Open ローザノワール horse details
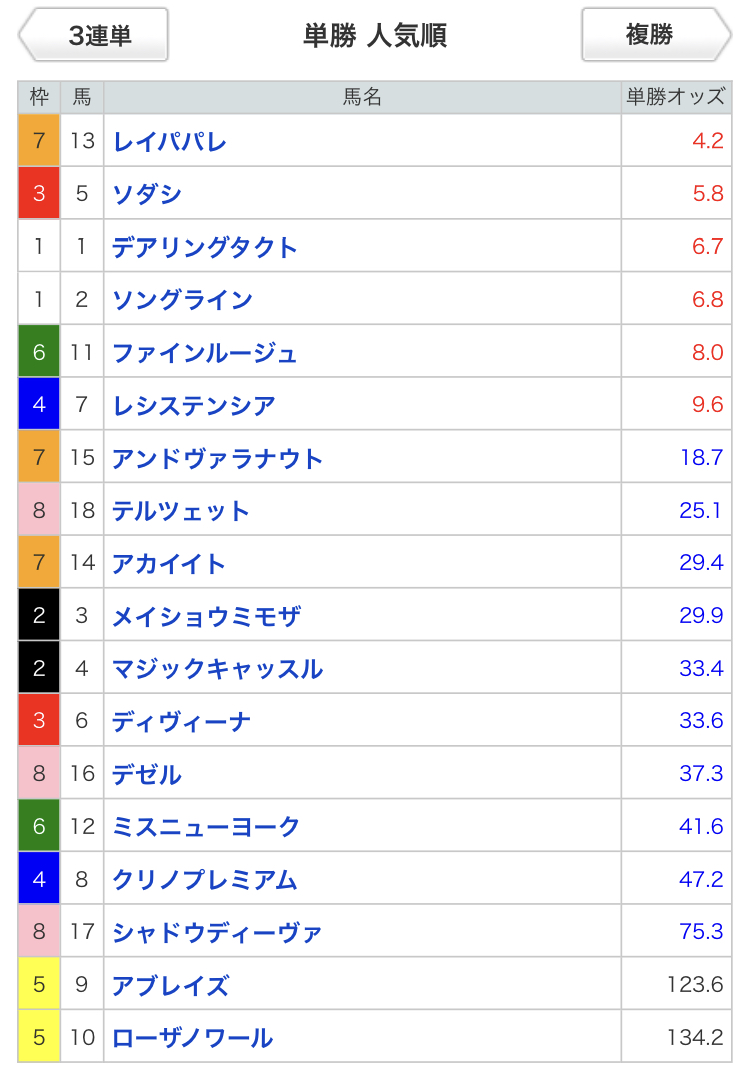 click(x=193, y=1038)
